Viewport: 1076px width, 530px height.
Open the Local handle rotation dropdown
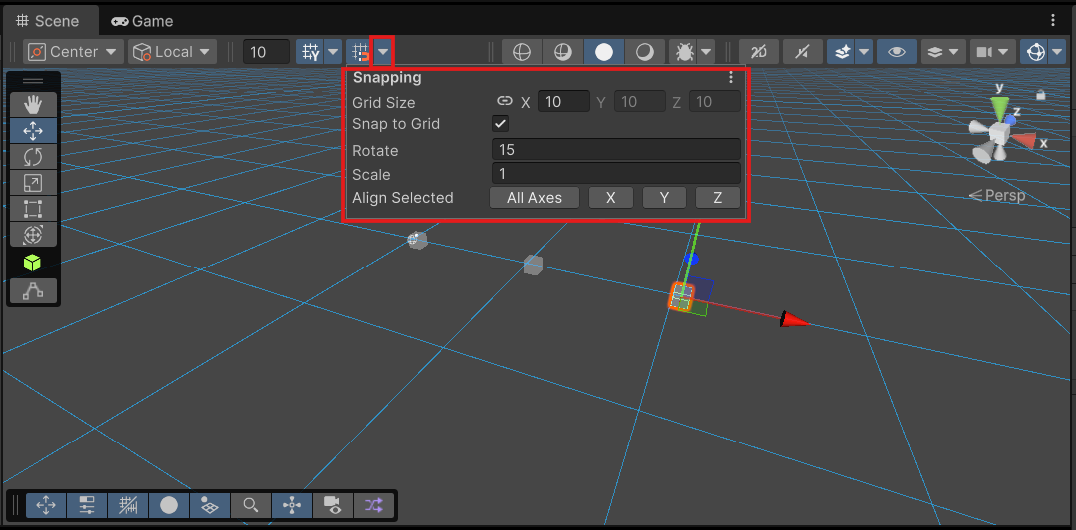pos(173,52)
